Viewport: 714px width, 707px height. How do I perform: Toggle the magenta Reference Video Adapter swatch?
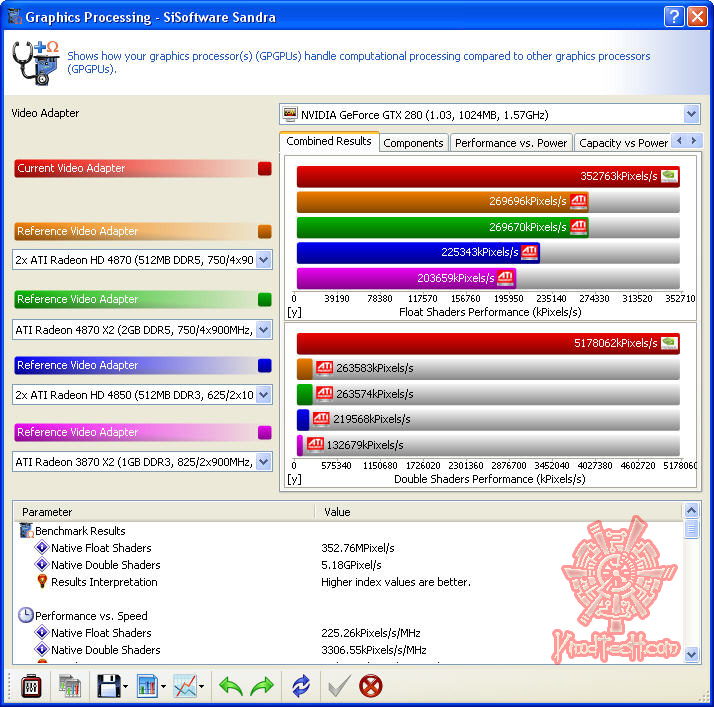[265, 432]
